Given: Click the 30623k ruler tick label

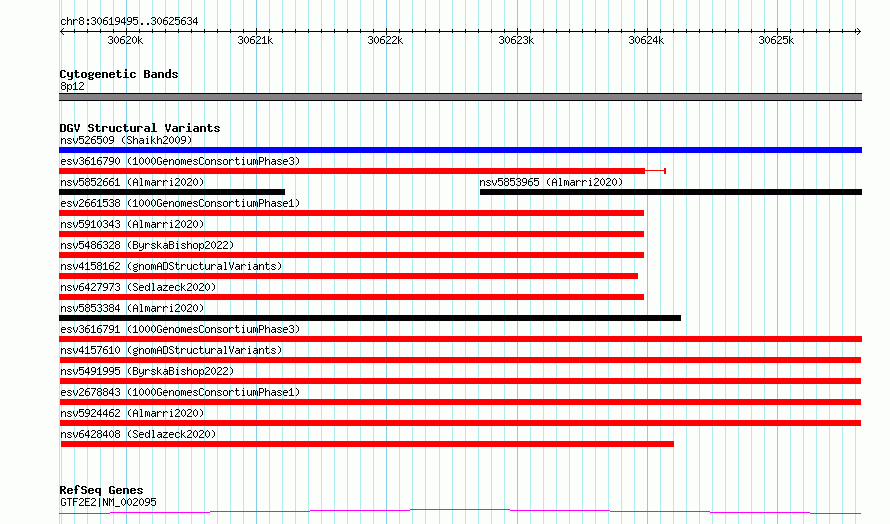Looking at the screenshot, I should (515, 40).
